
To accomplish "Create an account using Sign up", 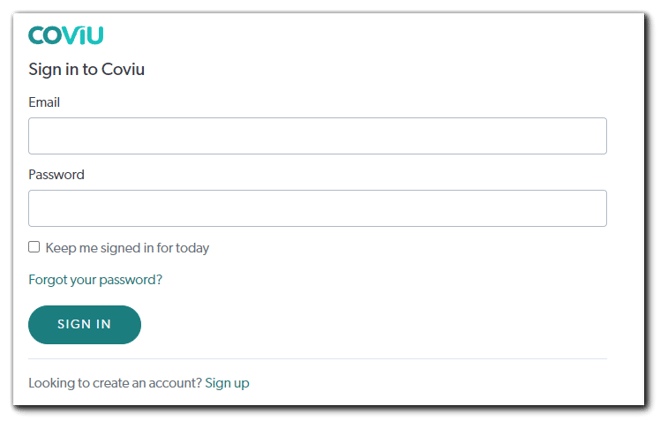I will tap(227, 383).
